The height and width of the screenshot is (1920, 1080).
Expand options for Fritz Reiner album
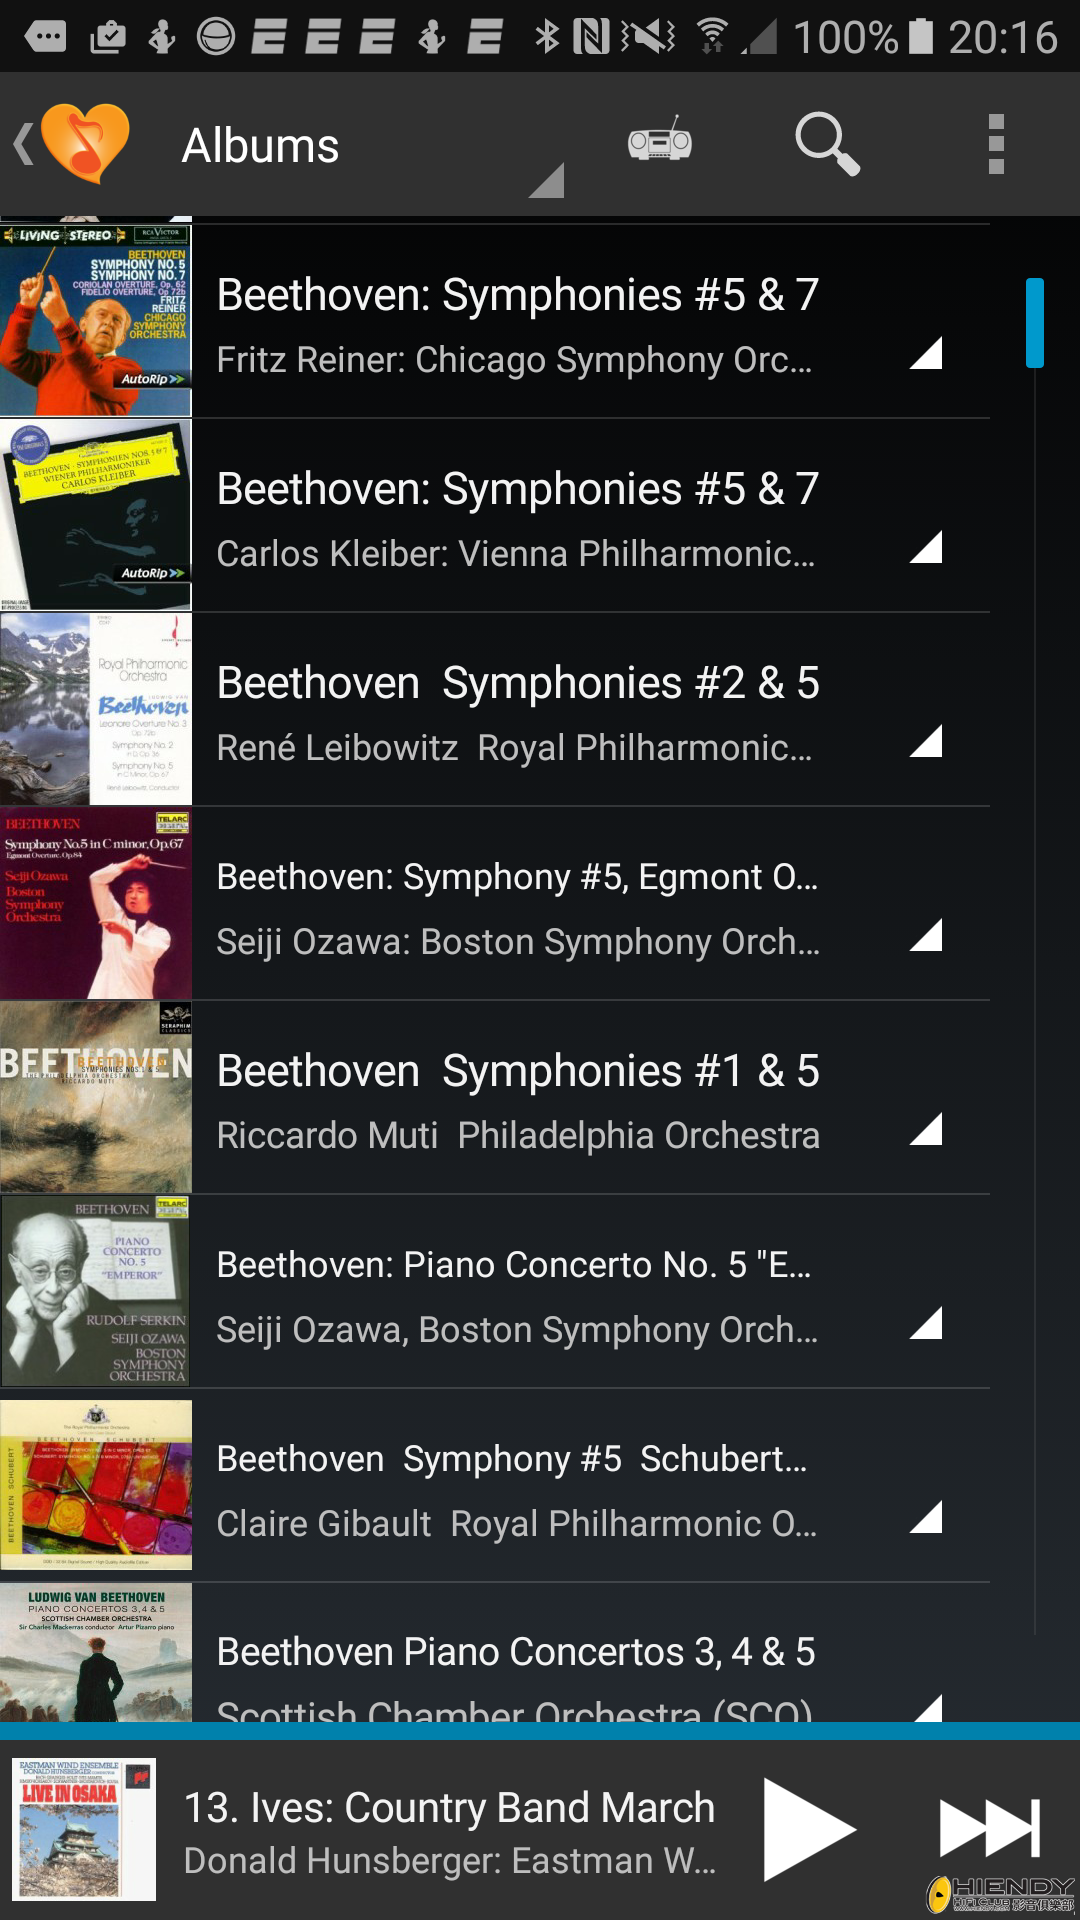tap(927, 353)
